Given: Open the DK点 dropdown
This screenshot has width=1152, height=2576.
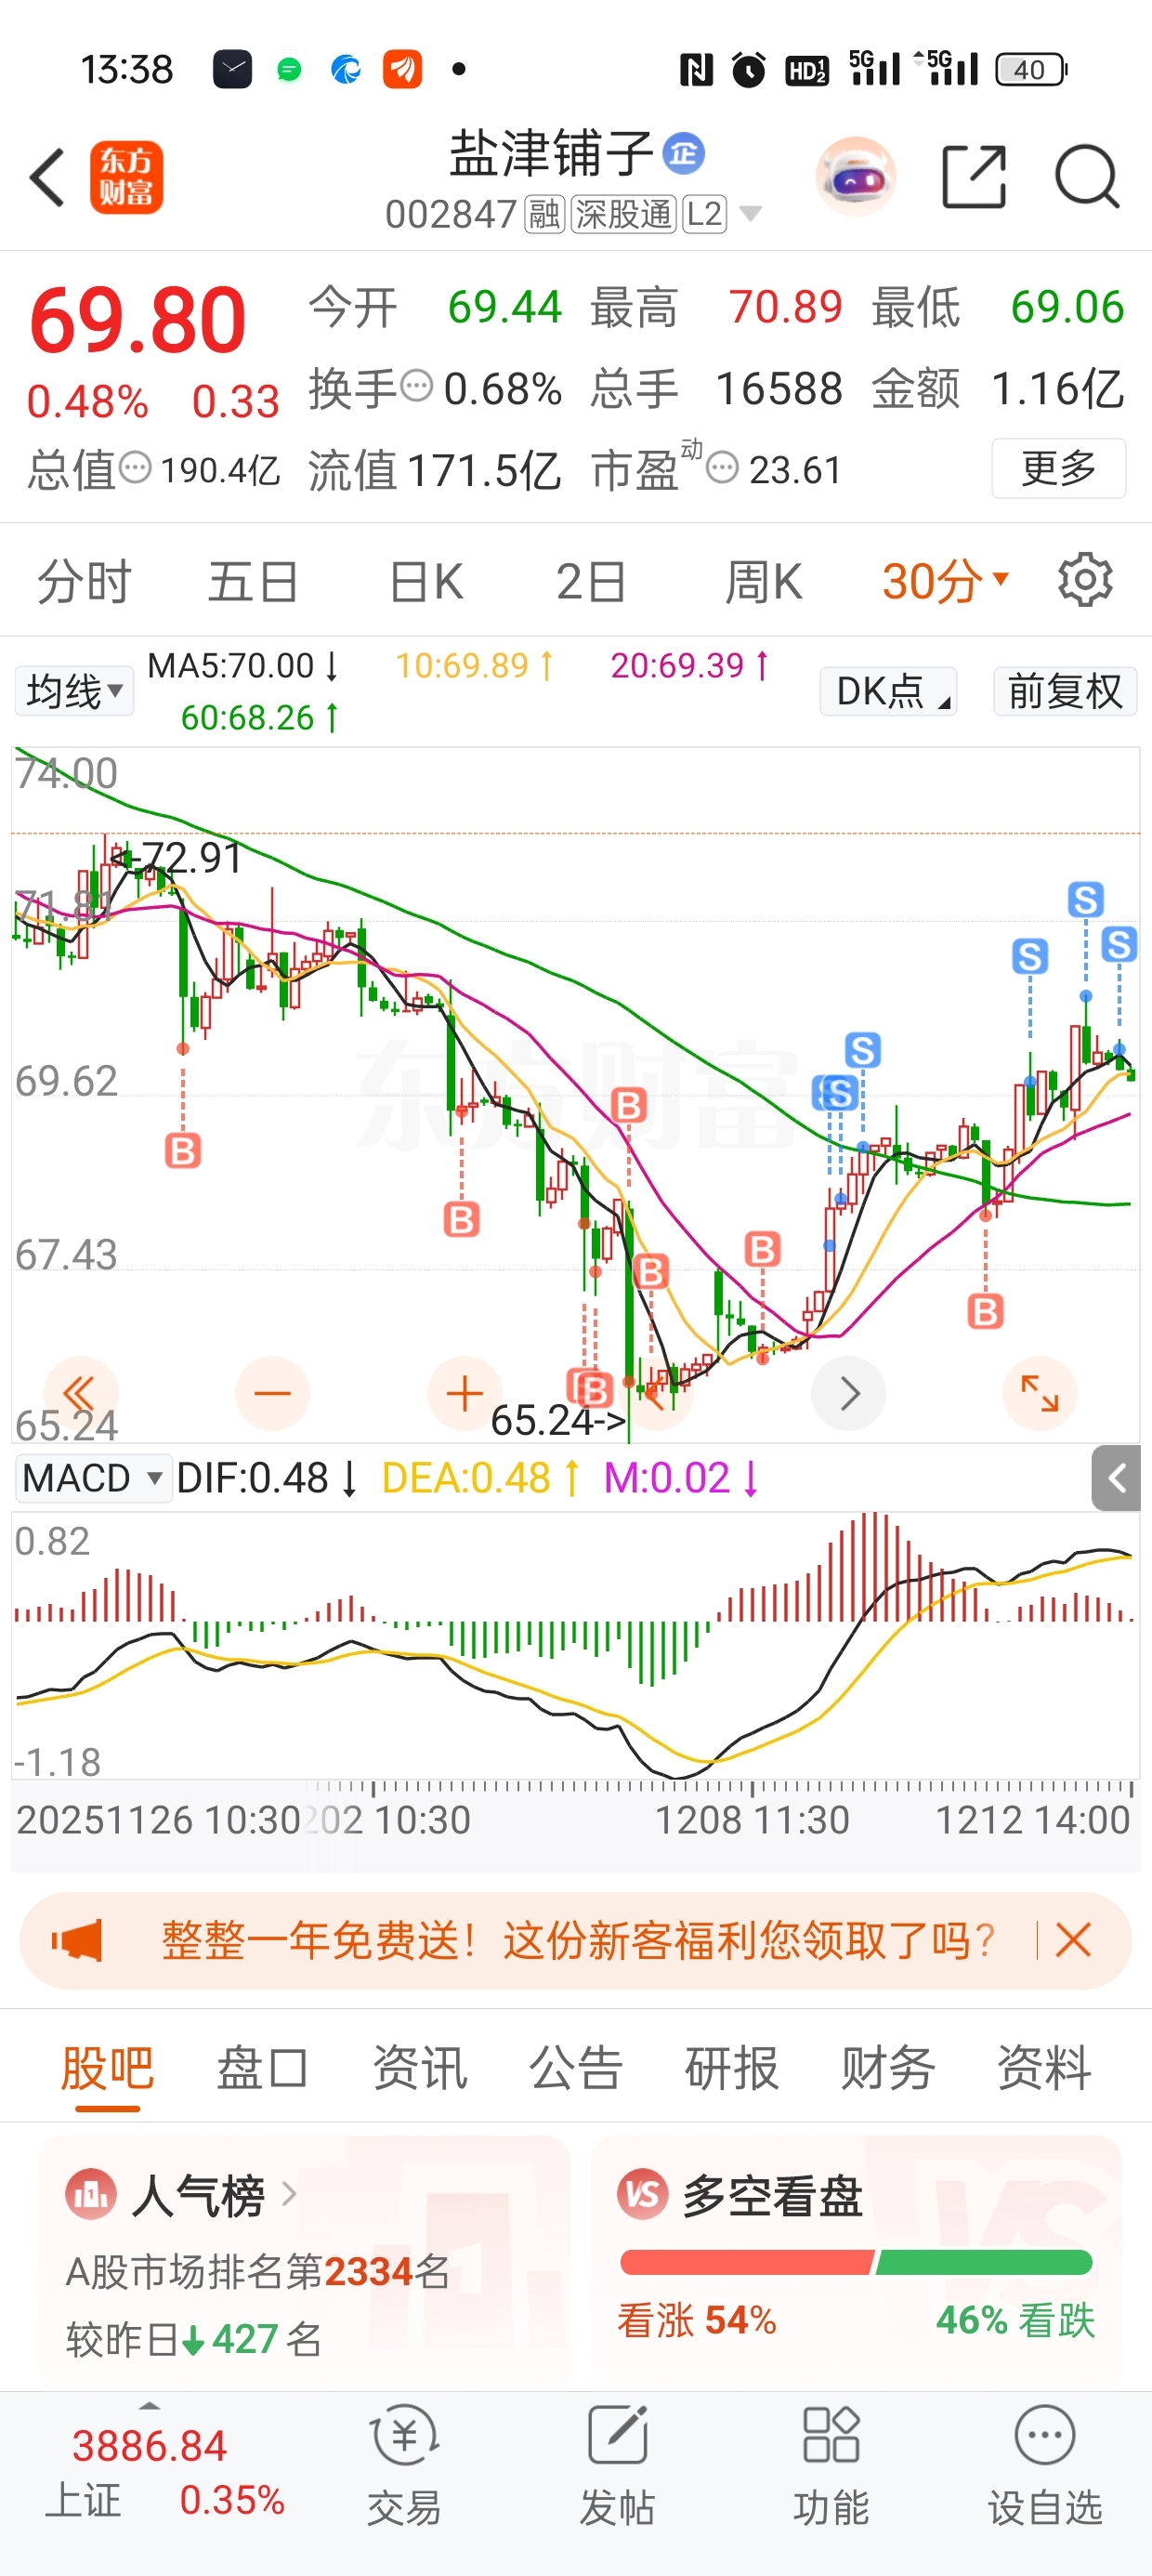Looking at the screenshot, I should (888, 691).
